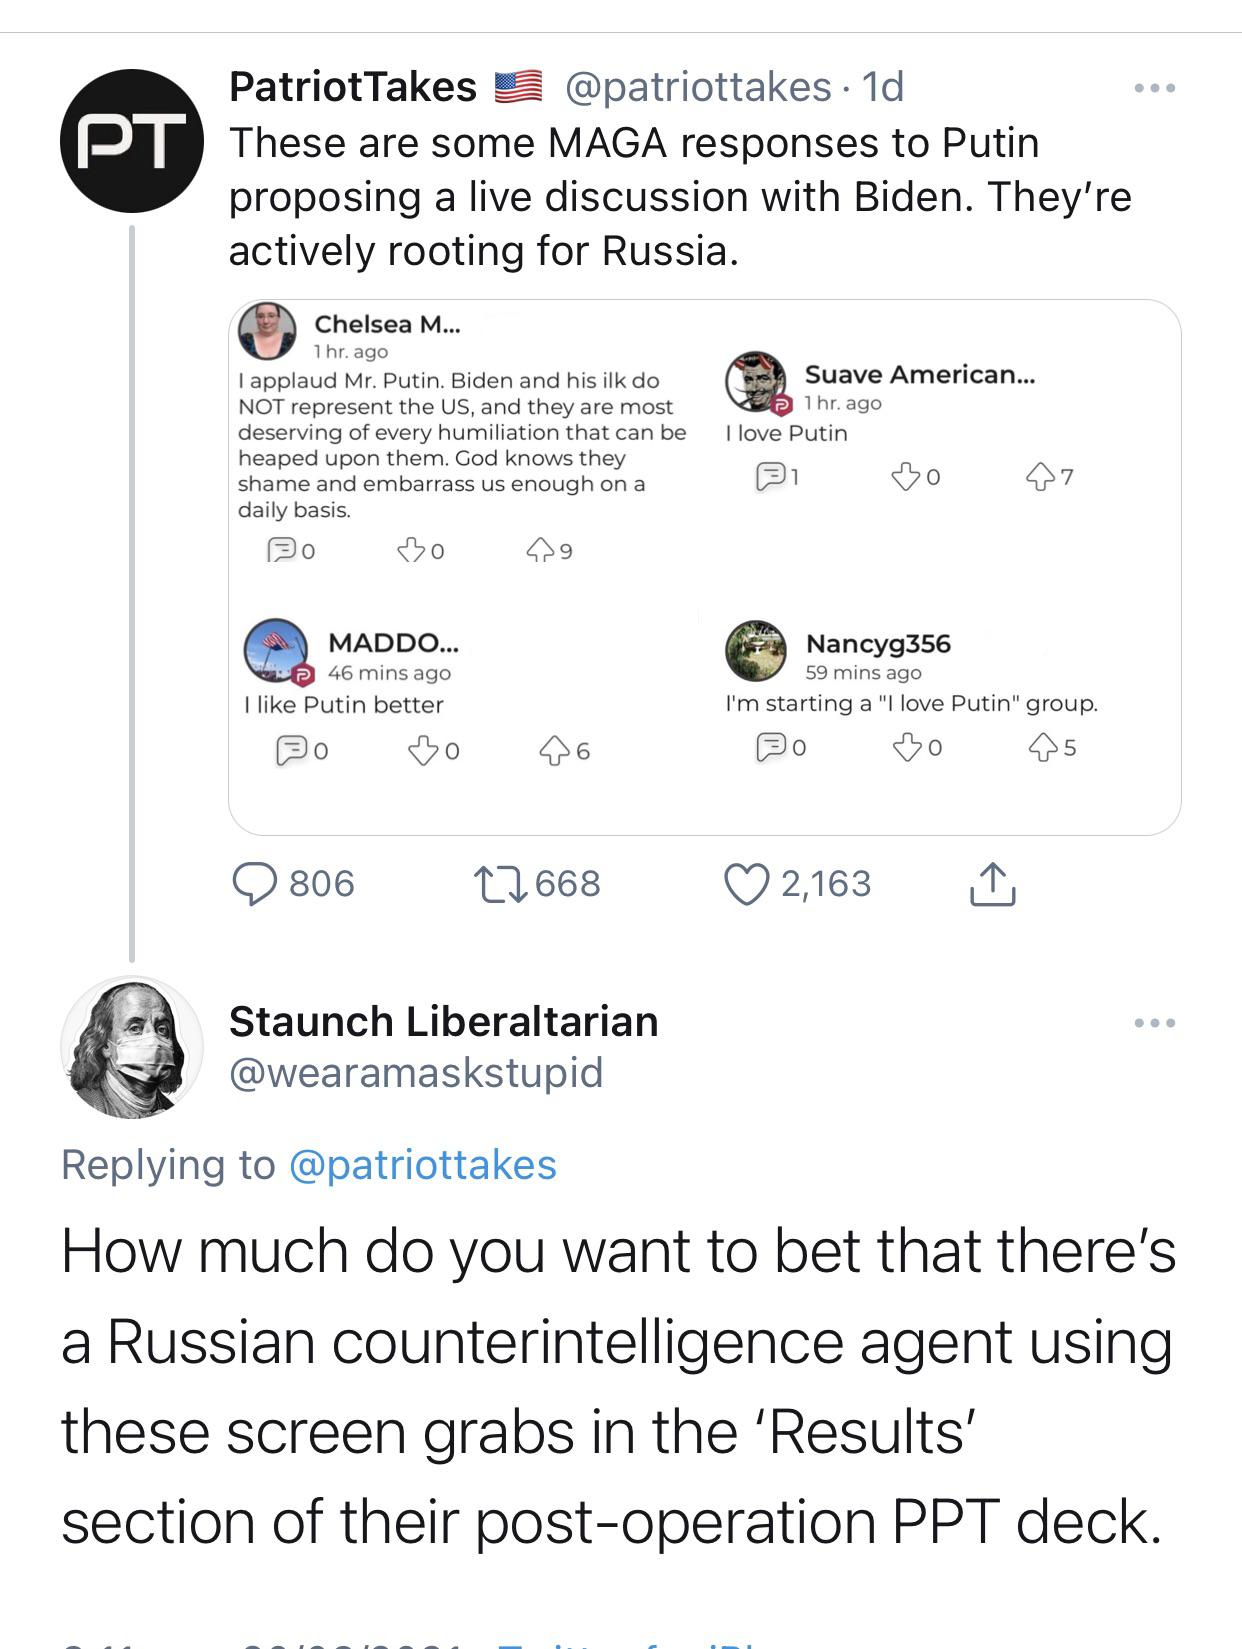Retweet the PatriotTakes tweet
This screenshot has height=1649, width=1242.
point(503,884)
